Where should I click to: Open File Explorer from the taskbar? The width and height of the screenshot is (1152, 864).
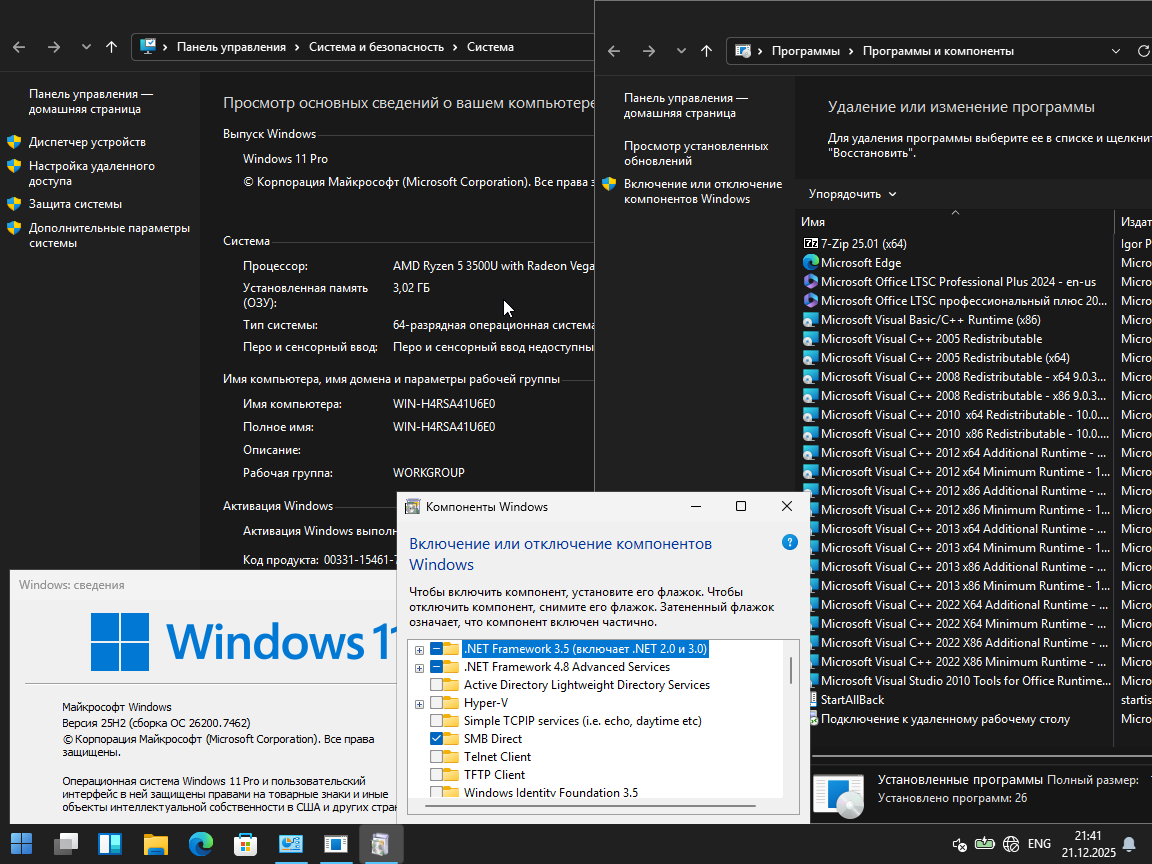tap(155, 843)
